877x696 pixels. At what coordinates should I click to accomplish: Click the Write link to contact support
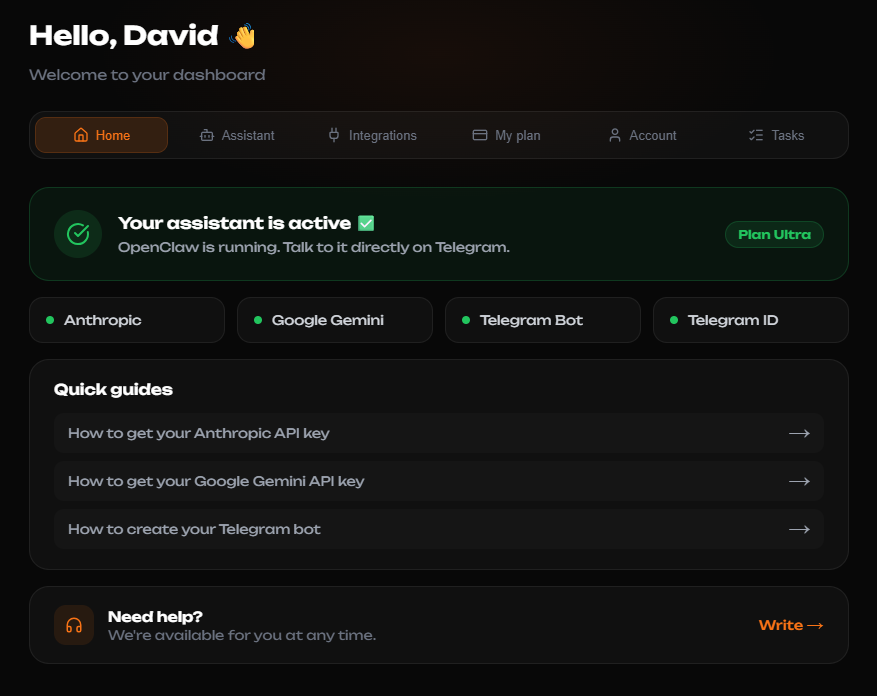[x=791, y=625]
